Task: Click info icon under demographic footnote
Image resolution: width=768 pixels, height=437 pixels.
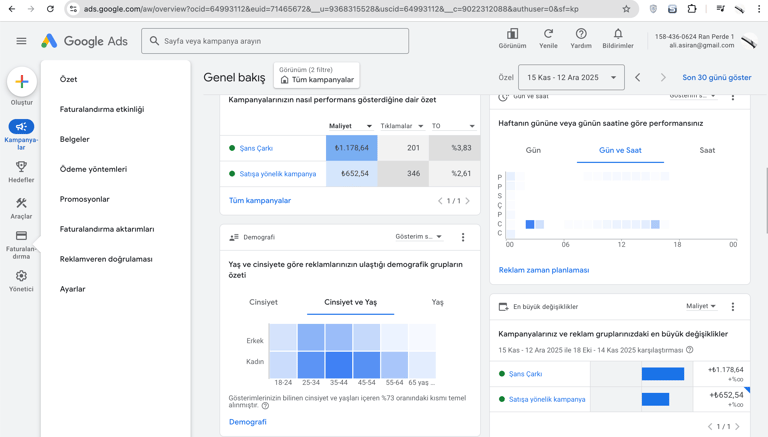Action: (265, 406)
